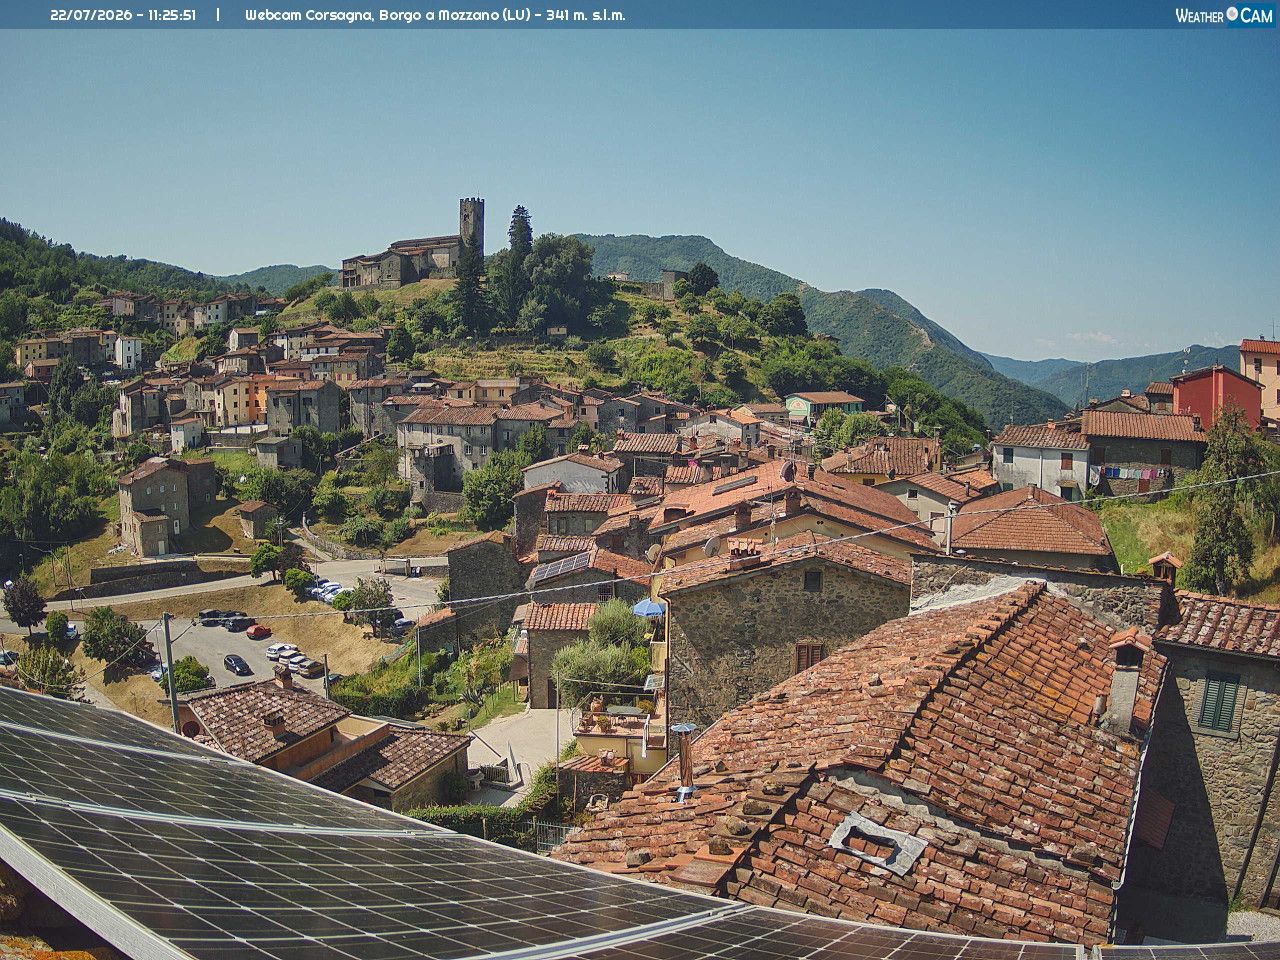The width and height of the screenshot is (1280, 960).
Task: Click the green window shutters on the stone wall
Action: click(x=1218, y=701)
